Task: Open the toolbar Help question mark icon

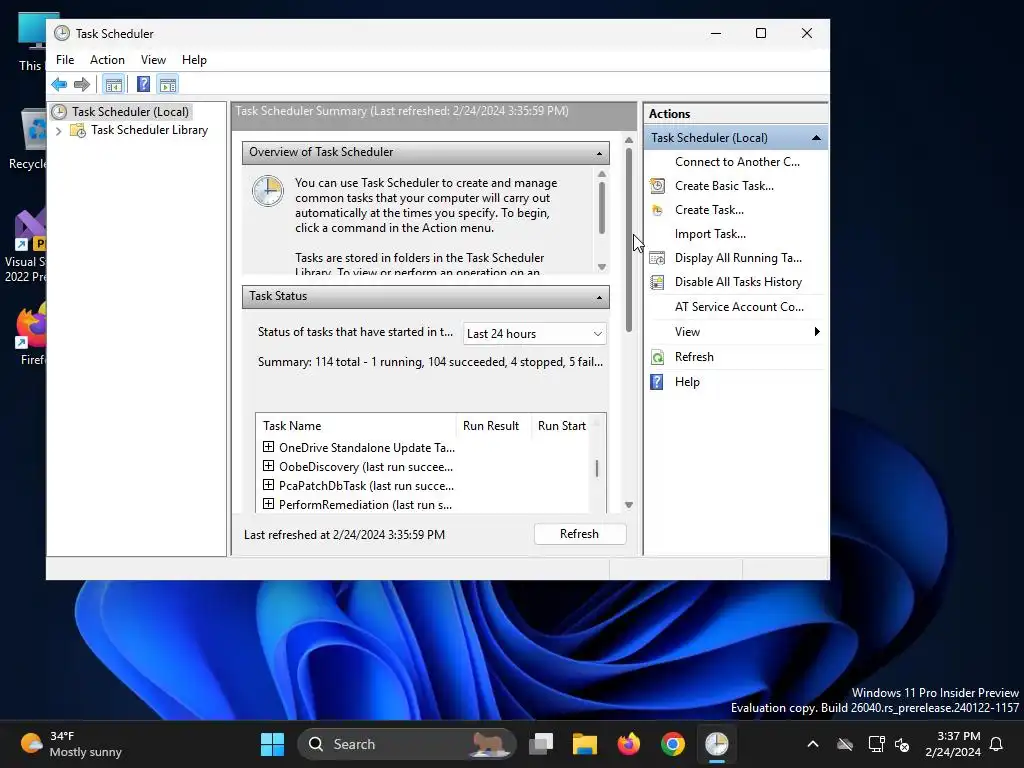Action: click(x=143, y=84)
